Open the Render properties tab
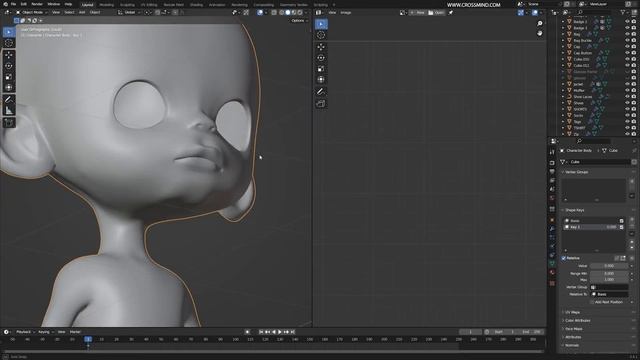Image resolution: width=640 pixels, height=360 pixels. coord(552,163)
